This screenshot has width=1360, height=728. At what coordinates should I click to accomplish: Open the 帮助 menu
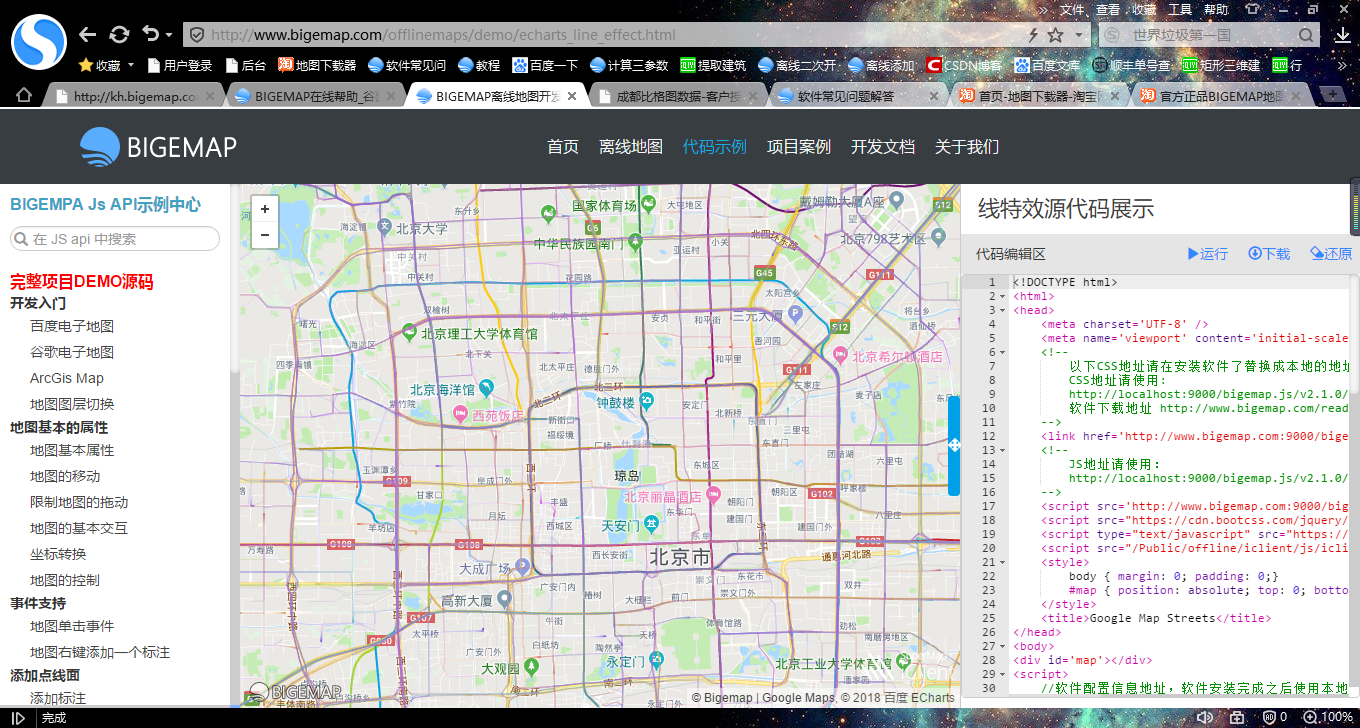coord(1216,9)
